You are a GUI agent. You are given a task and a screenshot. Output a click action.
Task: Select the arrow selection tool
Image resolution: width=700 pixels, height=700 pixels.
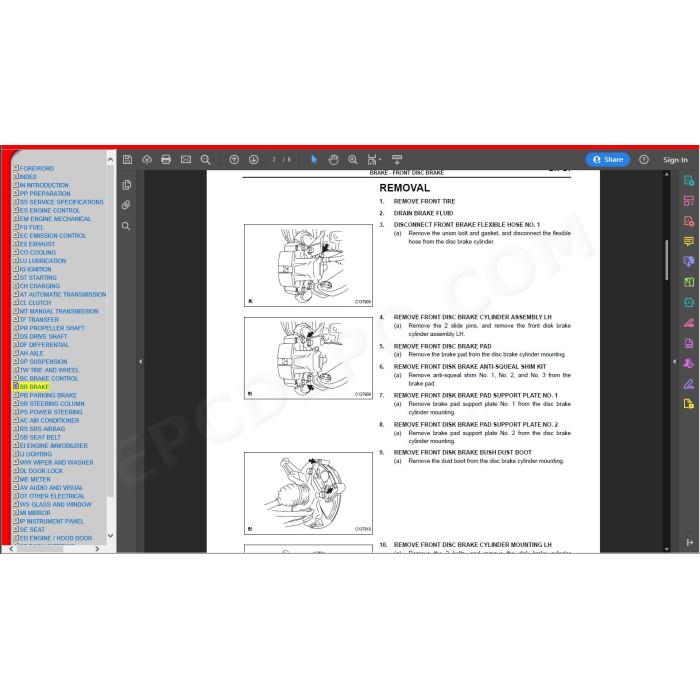314,159
